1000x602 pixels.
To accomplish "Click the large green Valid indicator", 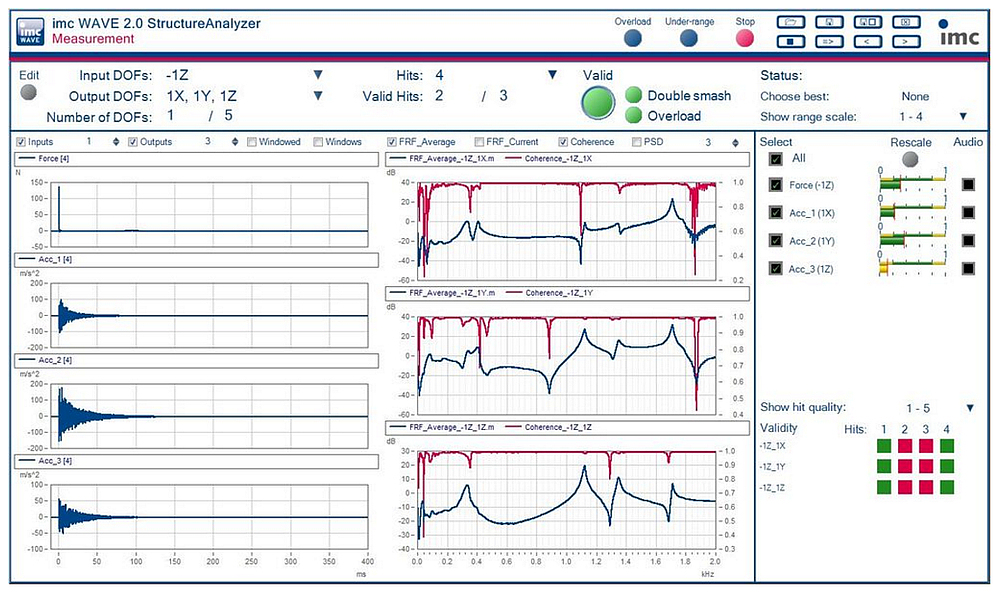I will [598, 103].
